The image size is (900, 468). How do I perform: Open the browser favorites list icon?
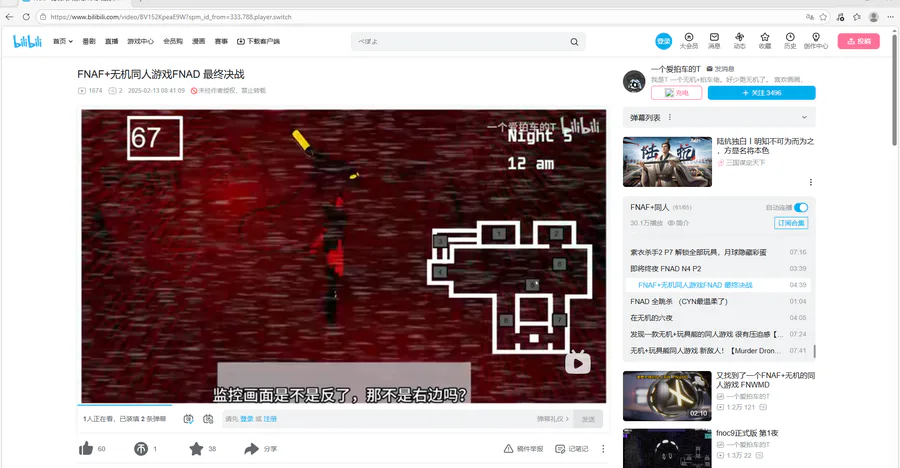pyautogui.click(x=856, y=17)
